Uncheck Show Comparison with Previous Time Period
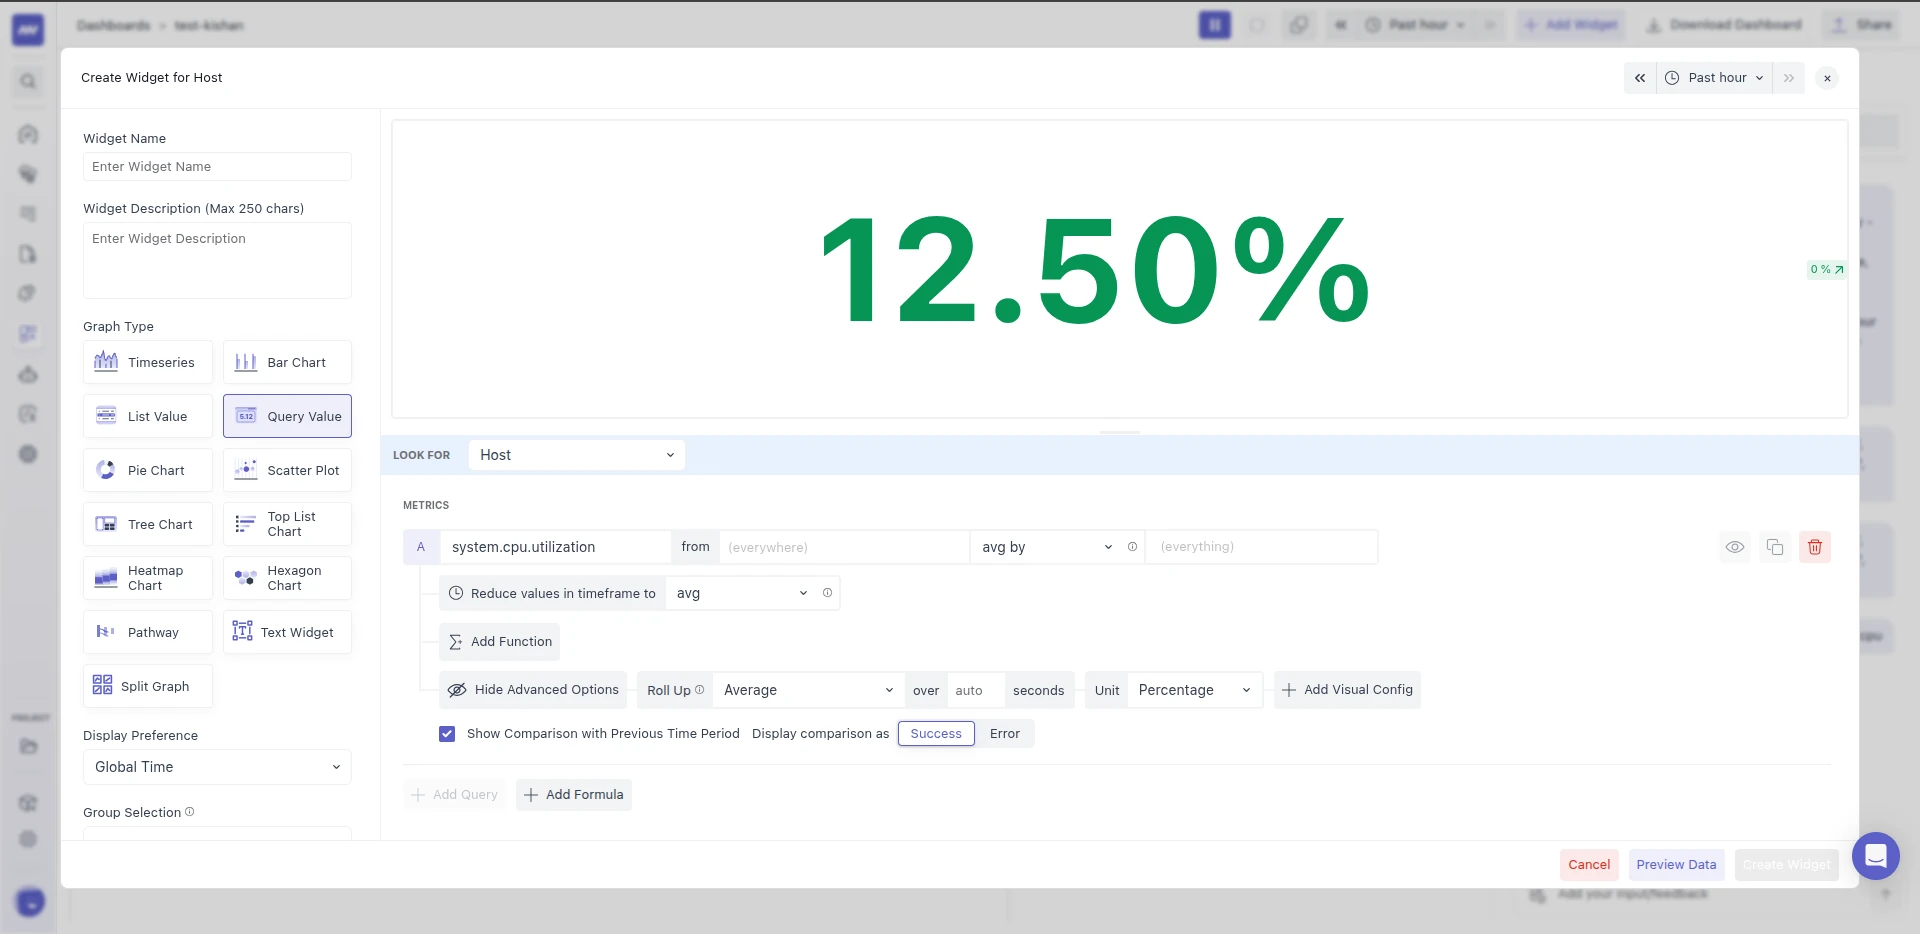 447,734
